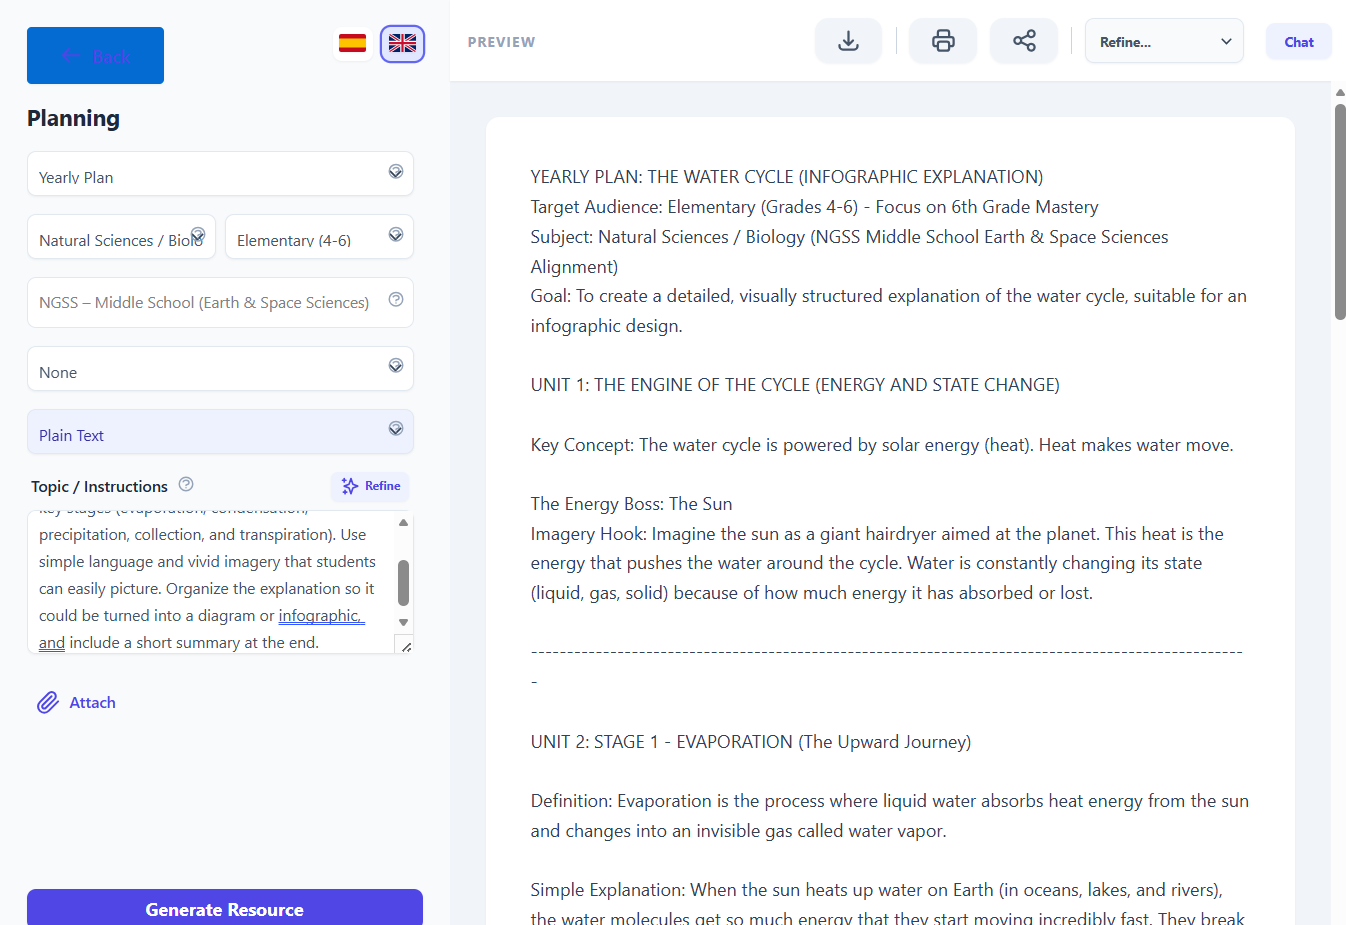The image size is (1346, 925).
Task: Open the Elementary (4-6) grade dropdown
Action: pos(318,238)
